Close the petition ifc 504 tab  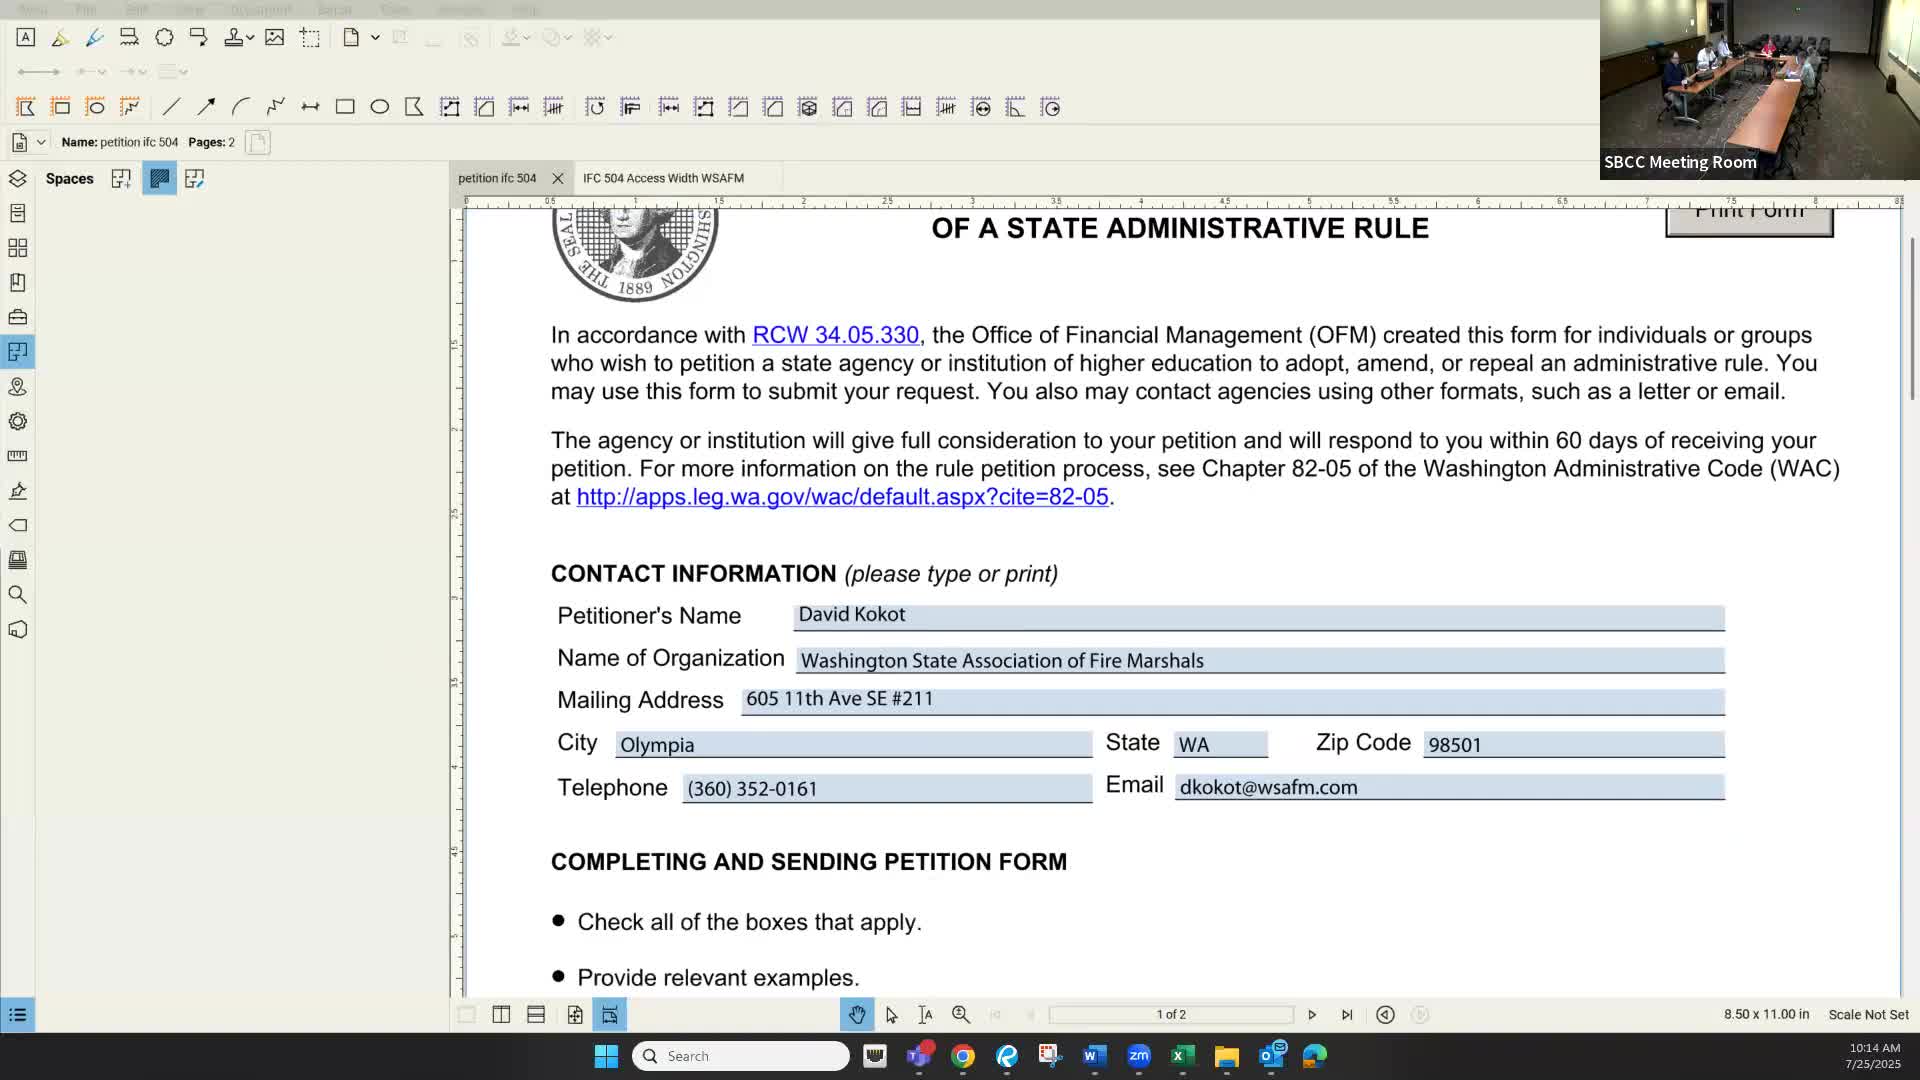click(558, 178)
